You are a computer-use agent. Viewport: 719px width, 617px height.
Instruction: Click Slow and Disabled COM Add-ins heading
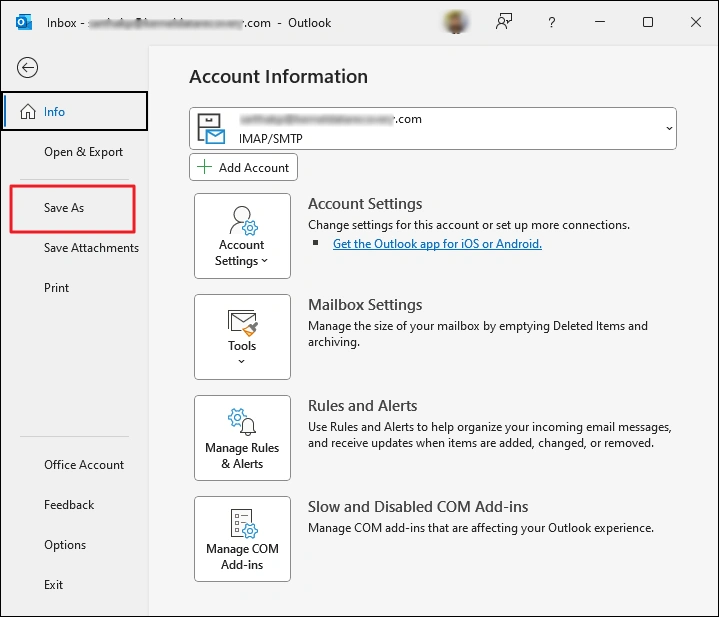pyautogui.click(x=418, y=507)
